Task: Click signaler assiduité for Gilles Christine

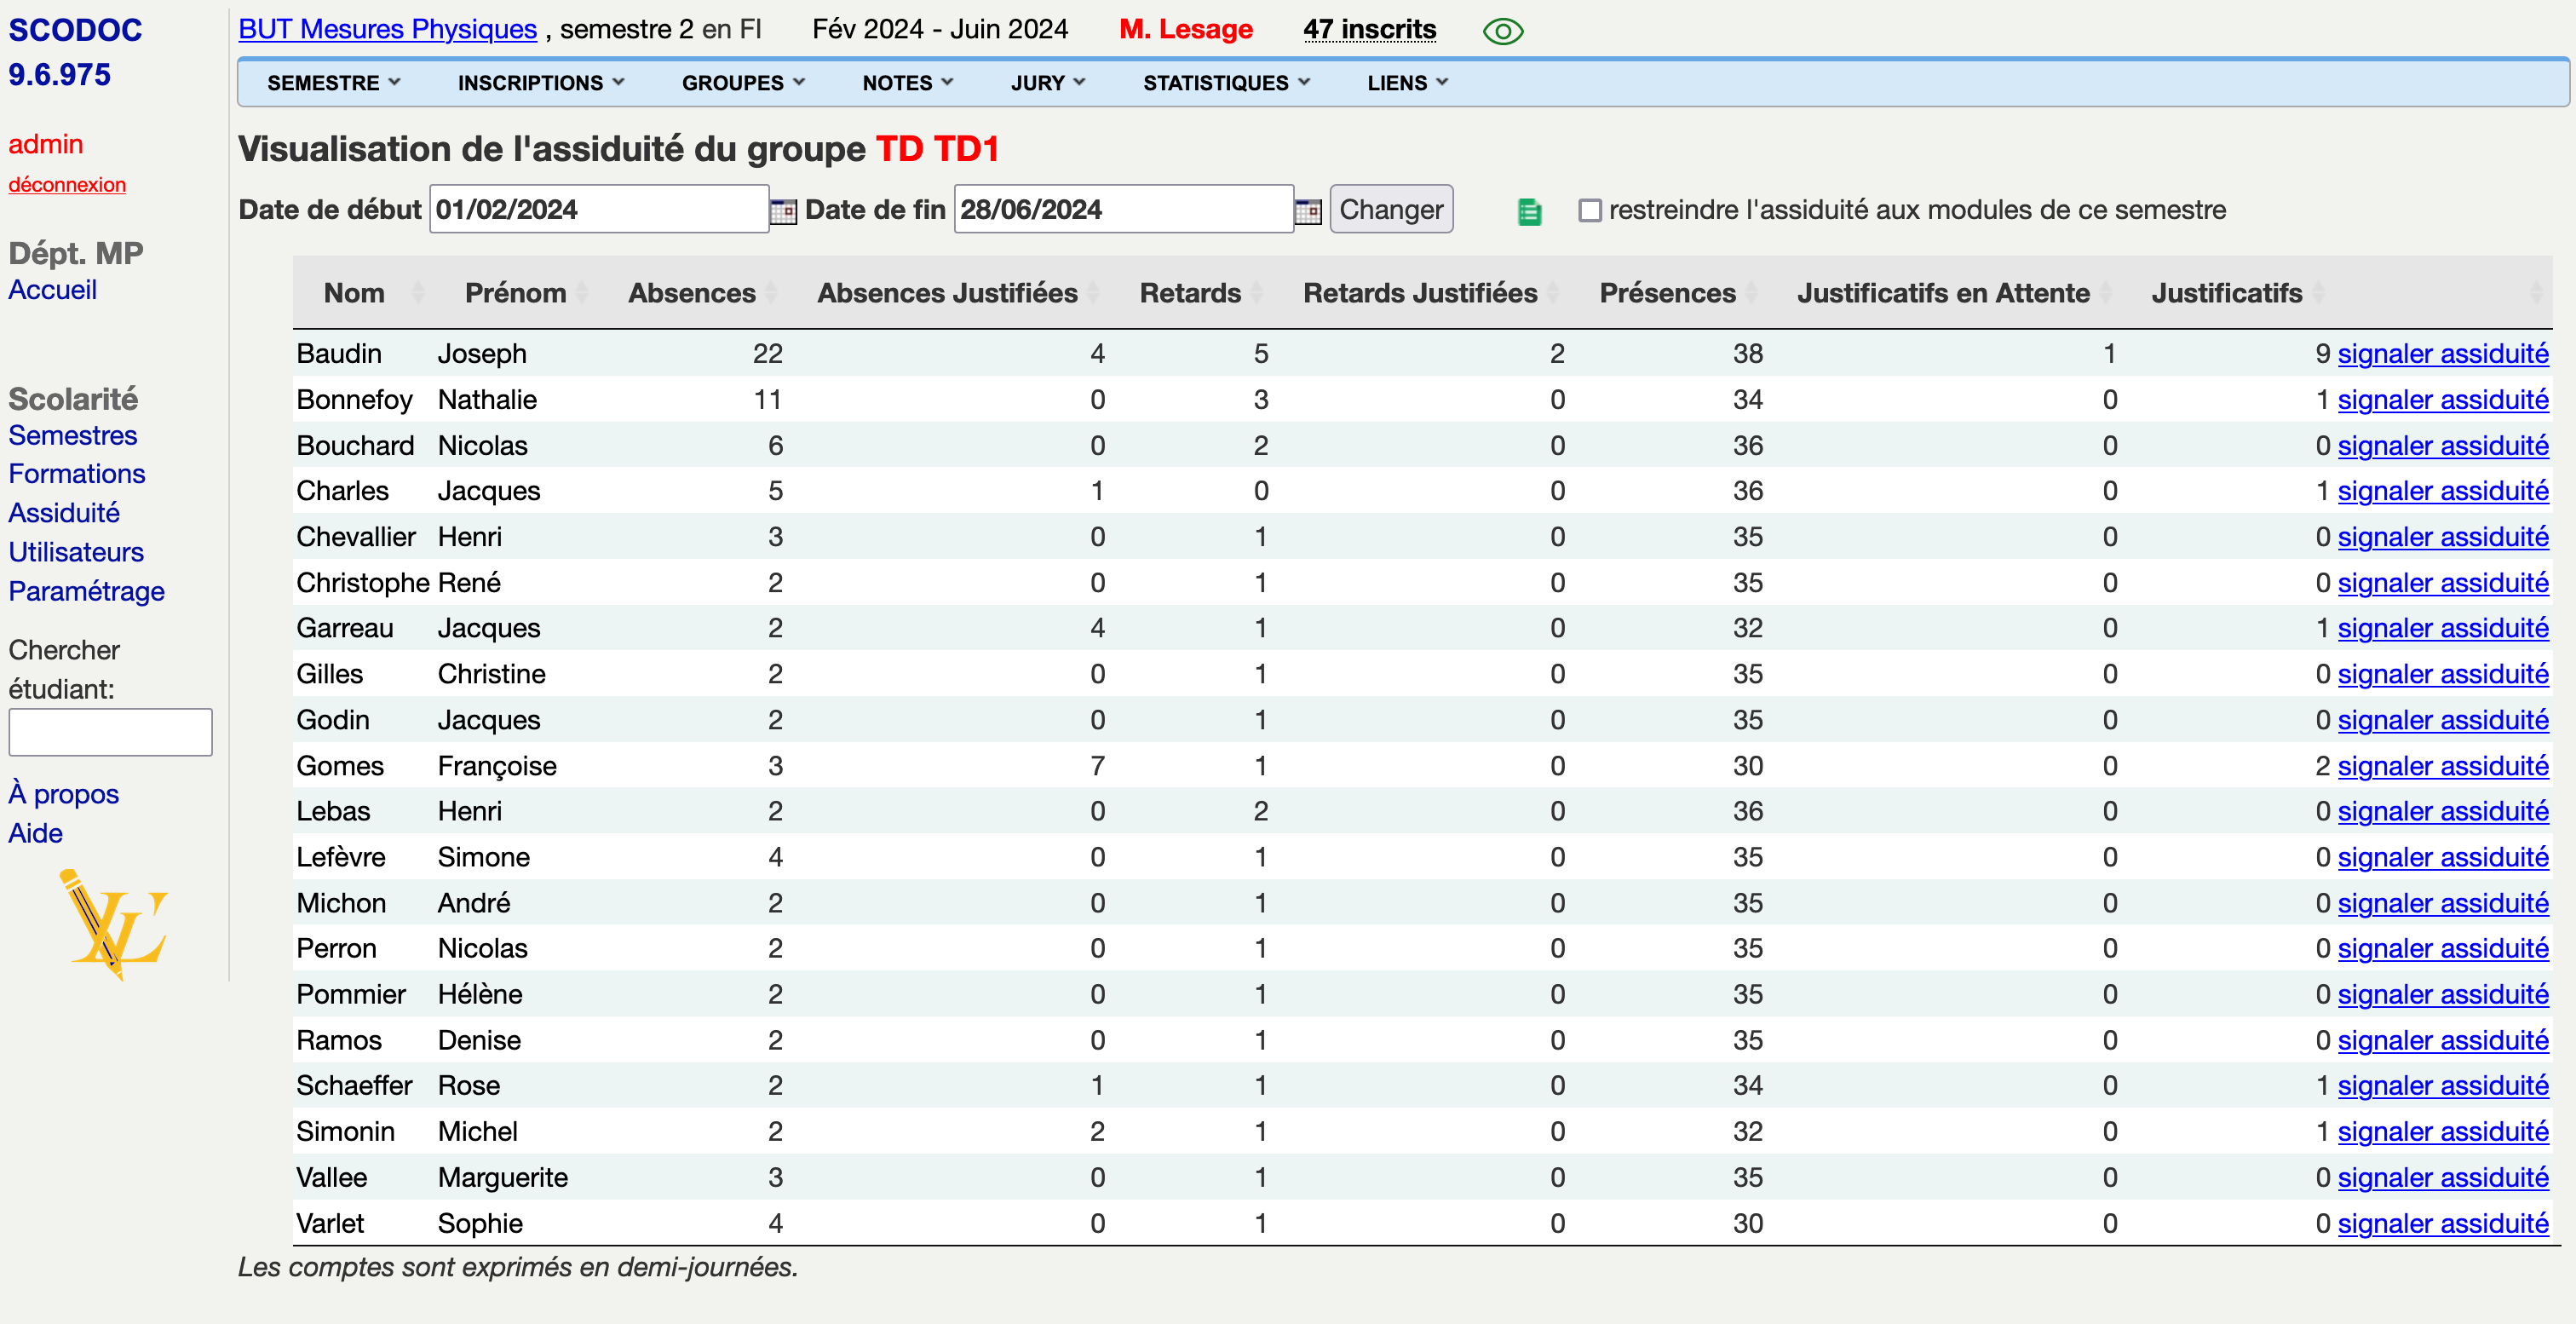Action: point(2443,674)
